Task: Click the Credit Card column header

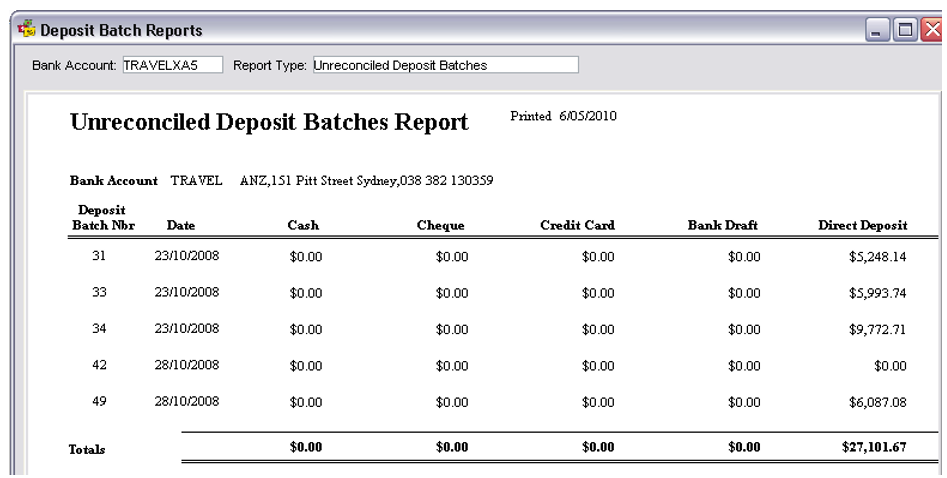Action: pyautogui.click(x=577, y=225)
